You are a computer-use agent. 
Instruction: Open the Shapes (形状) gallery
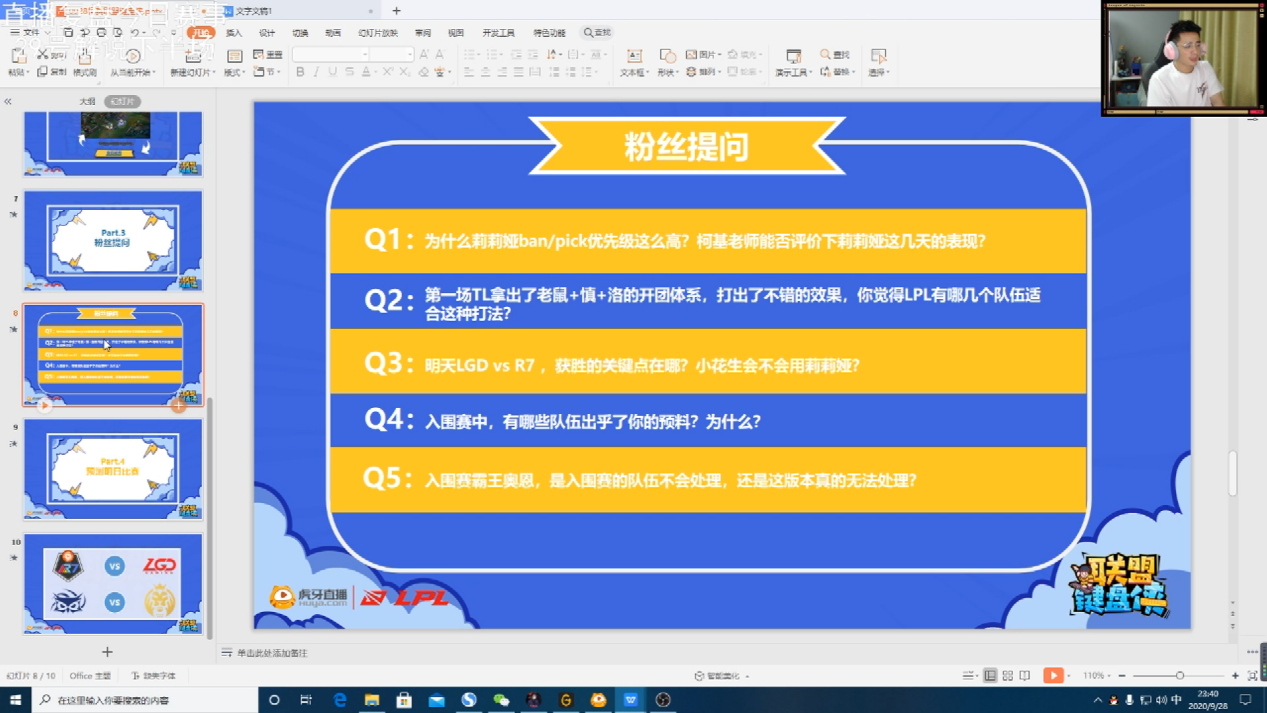click(667, 62)
